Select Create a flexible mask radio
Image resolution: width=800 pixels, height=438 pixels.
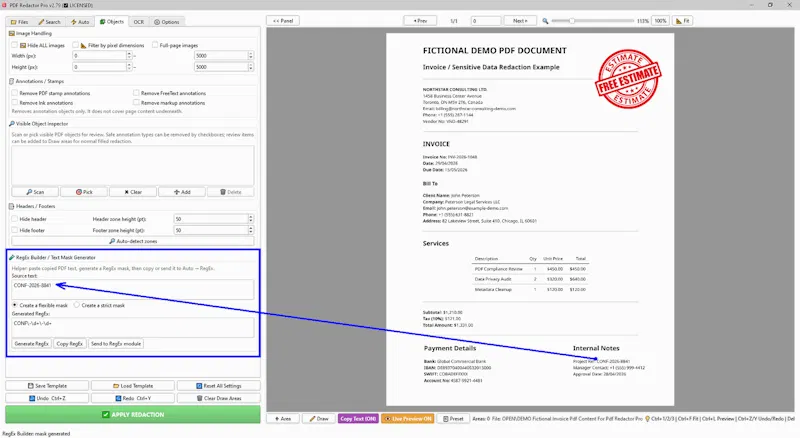coord(15,305)
